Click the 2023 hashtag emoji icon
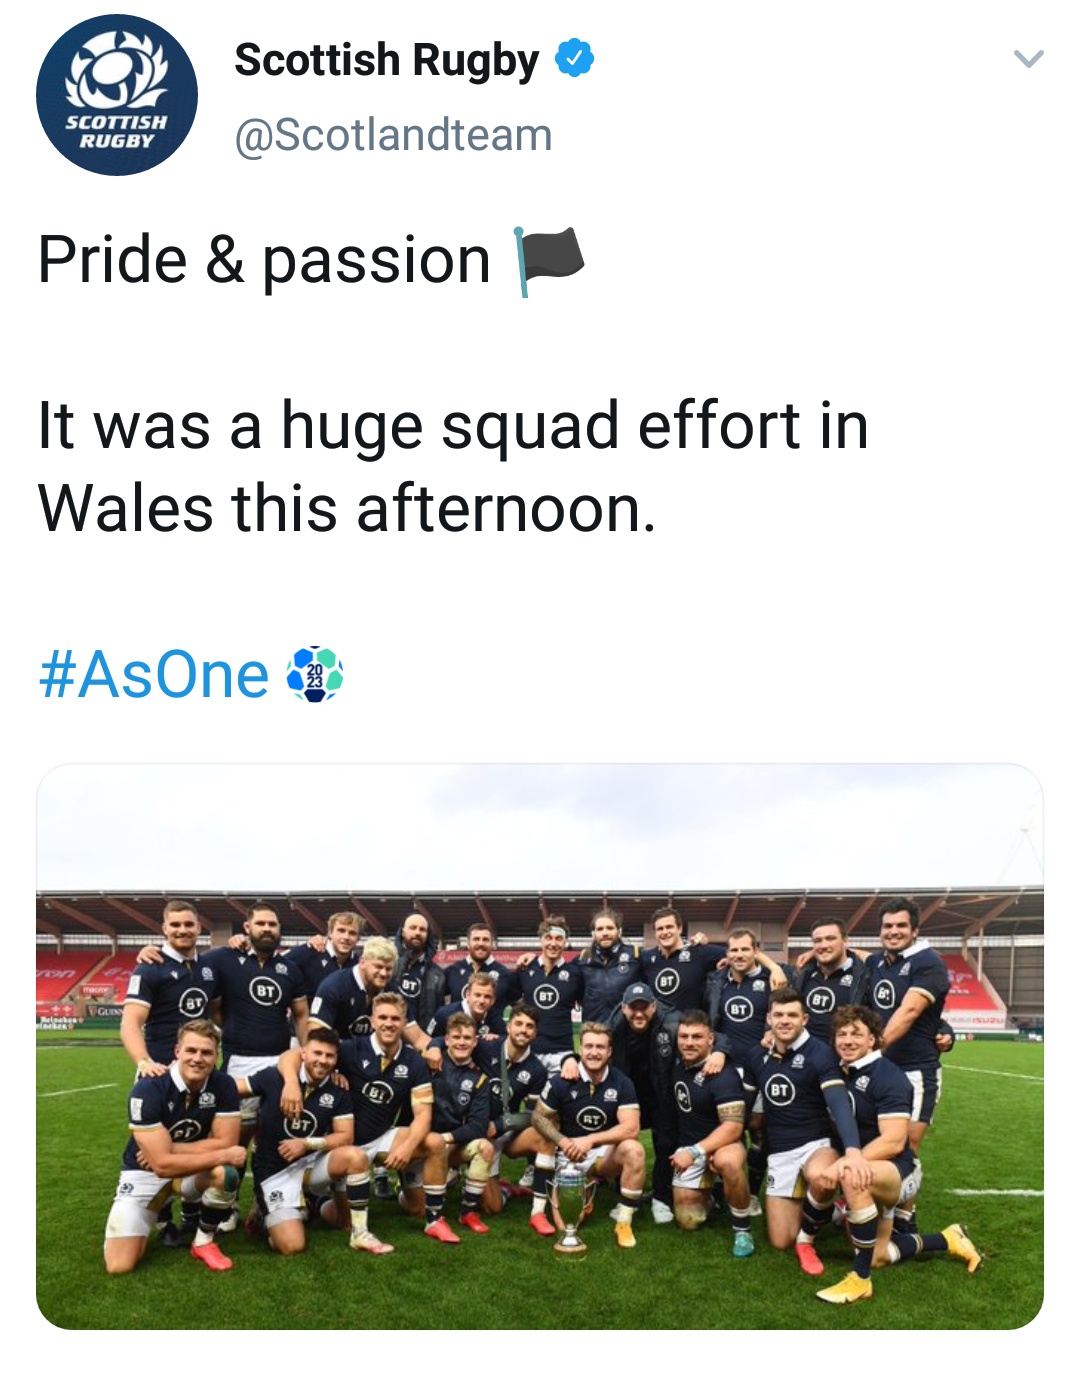 315,674
